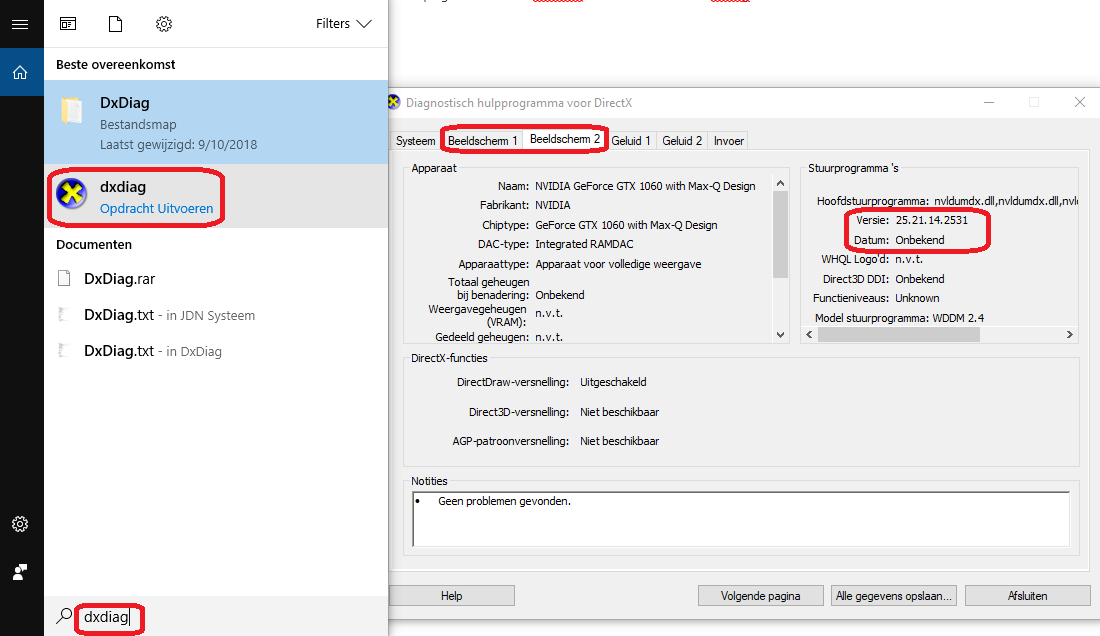
Task: Switch to the Beeldscherm 1 tab
Action: pos(483,141)
